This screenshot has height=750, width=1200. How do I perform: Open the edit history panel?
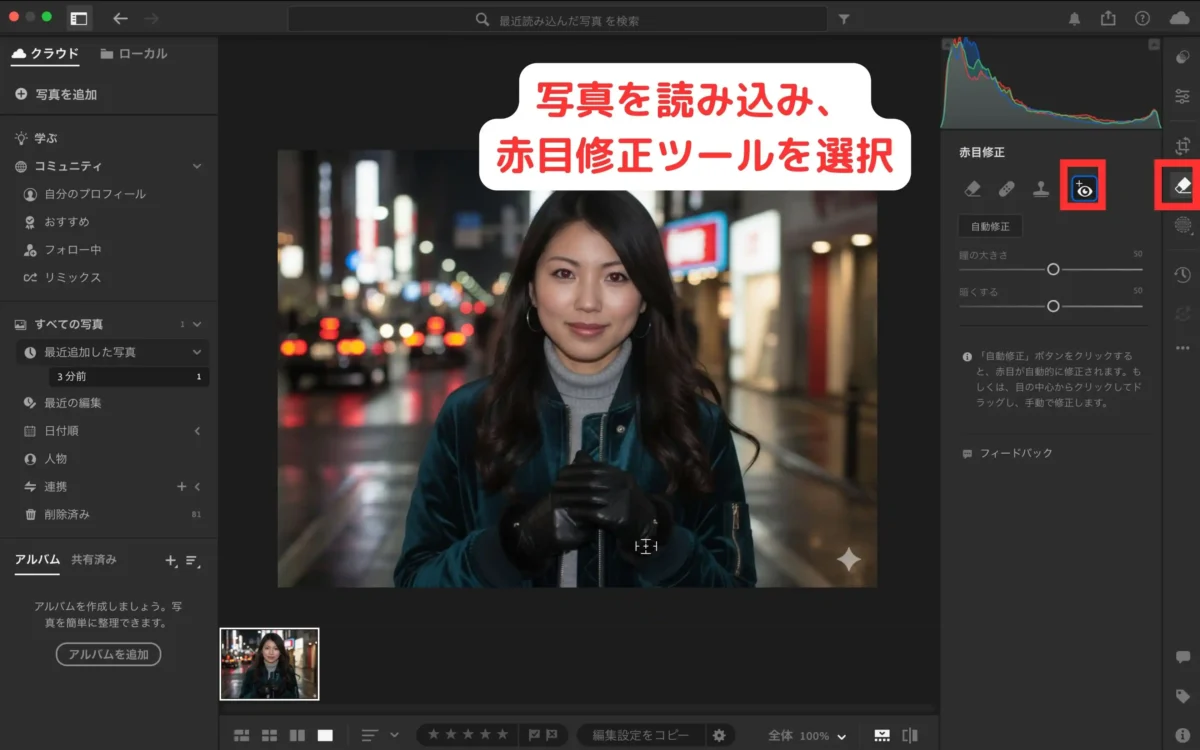coord(1181,274)
